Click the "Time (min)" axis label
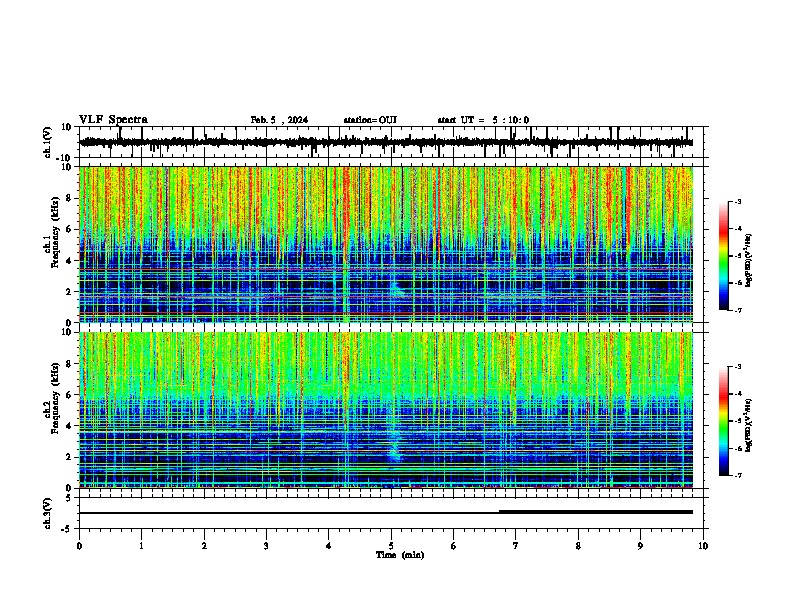The image size is (792, 612). coord(400,555)
